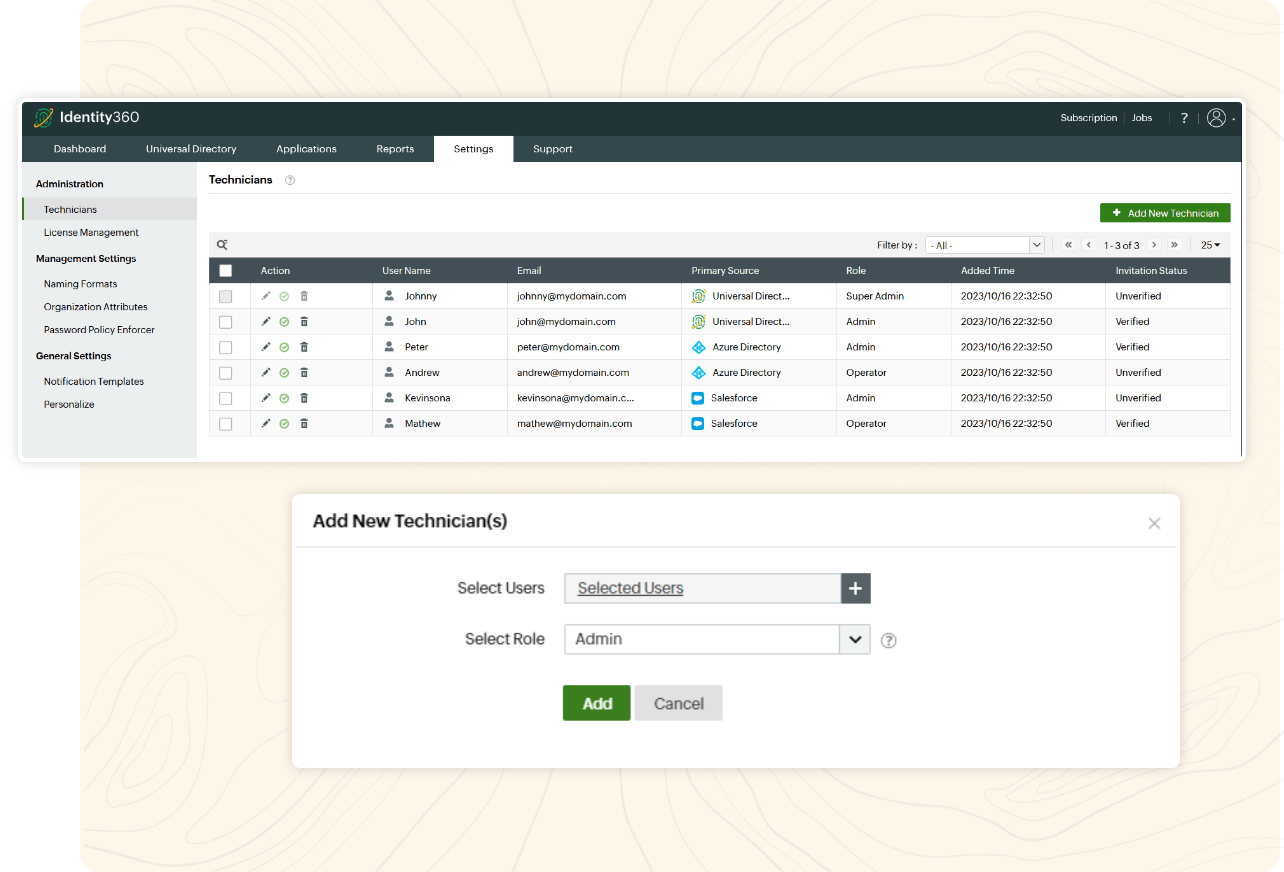Toggle the select-all checkbox in the table header

[225, 270]
